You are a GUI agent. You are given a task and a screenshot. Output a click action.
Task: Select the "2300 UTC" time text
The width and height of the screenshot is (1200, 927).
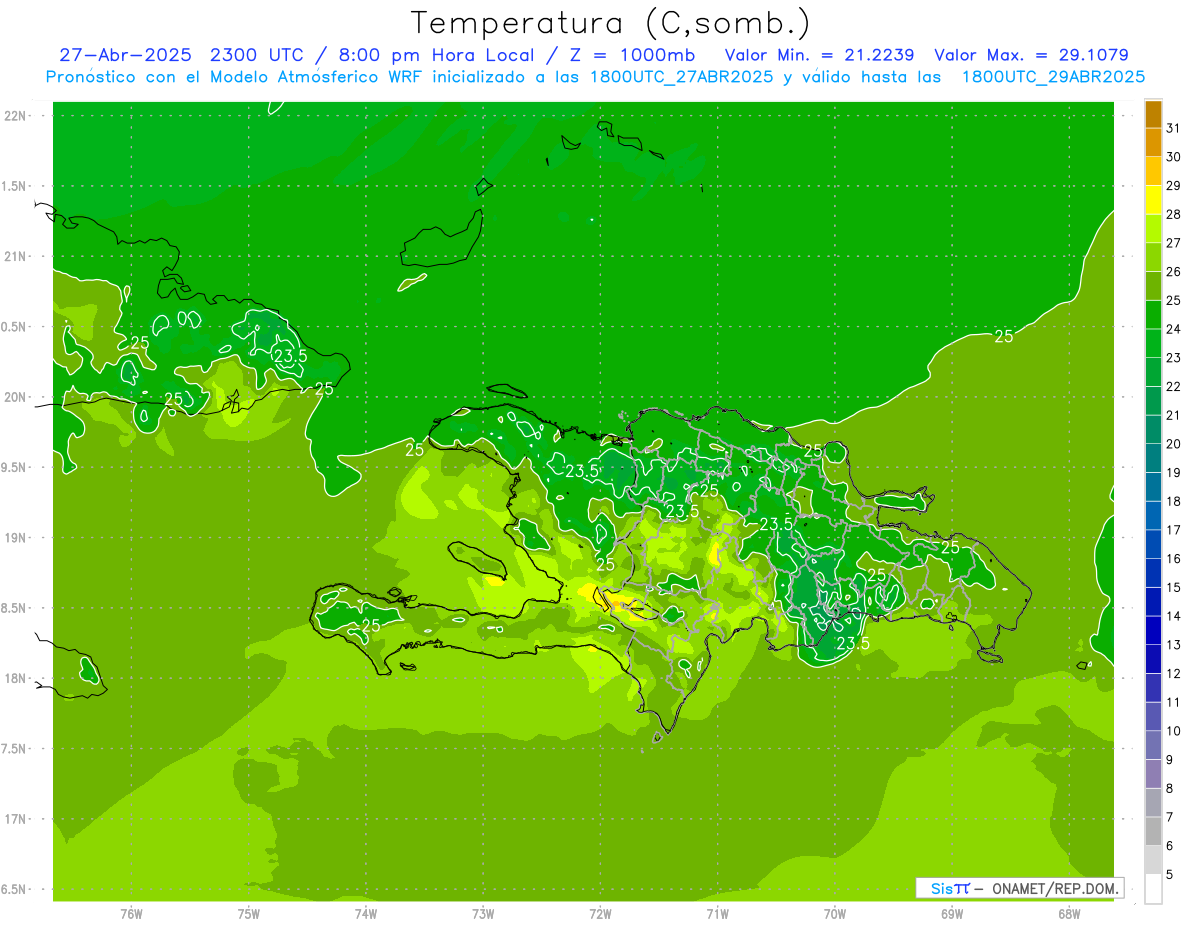260,55
